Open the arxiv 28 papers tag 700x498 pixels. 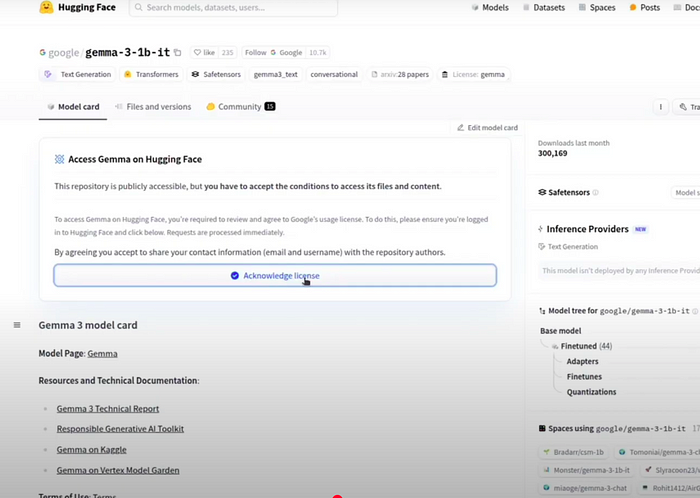[x=400, y=75]
